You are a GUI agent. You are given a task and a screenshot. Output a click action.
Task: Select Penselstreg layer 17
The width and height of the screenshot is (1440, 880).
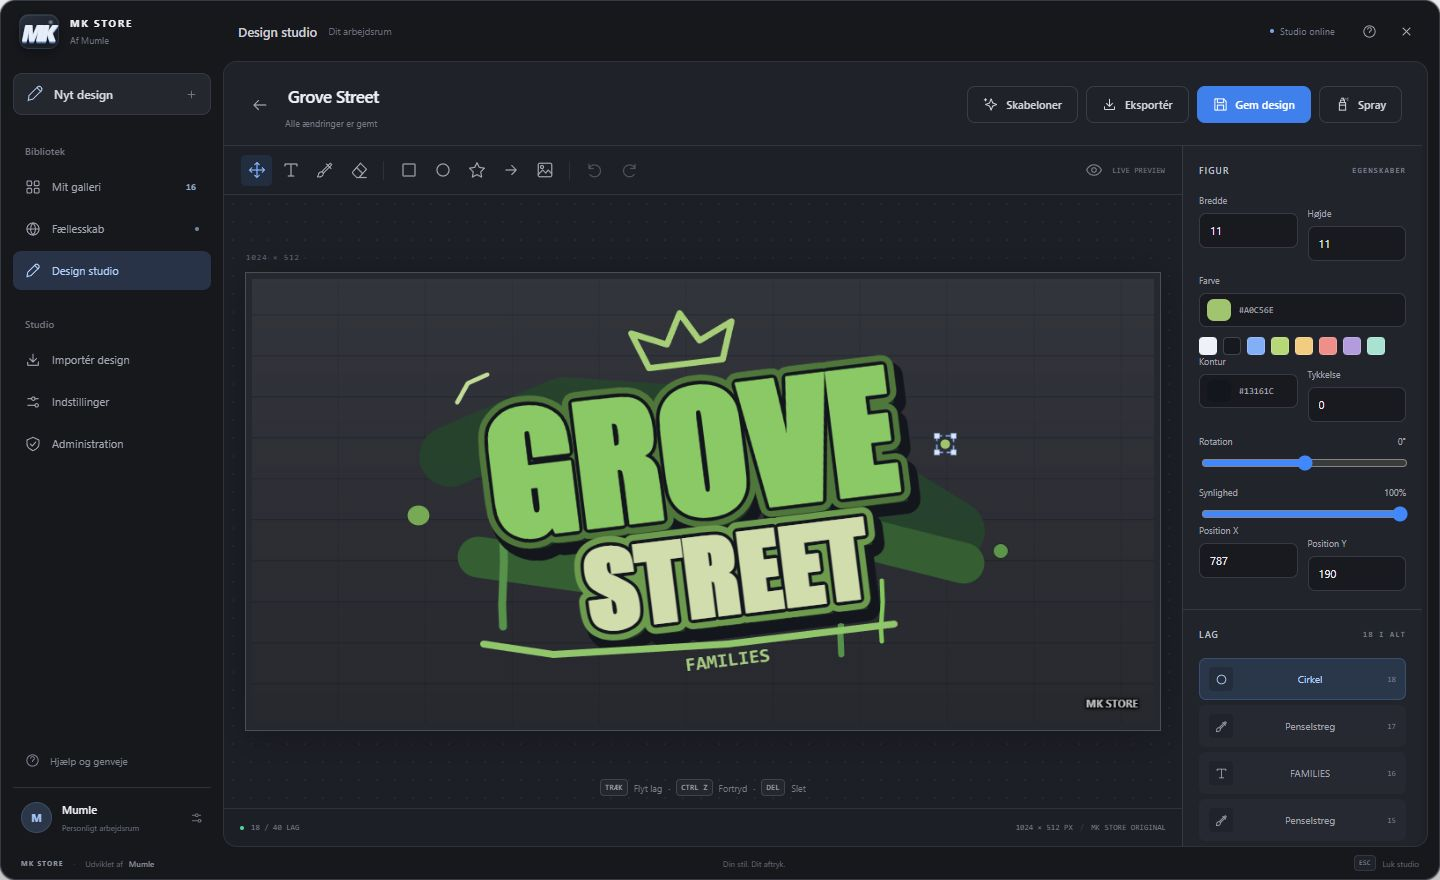[1302, 726]
